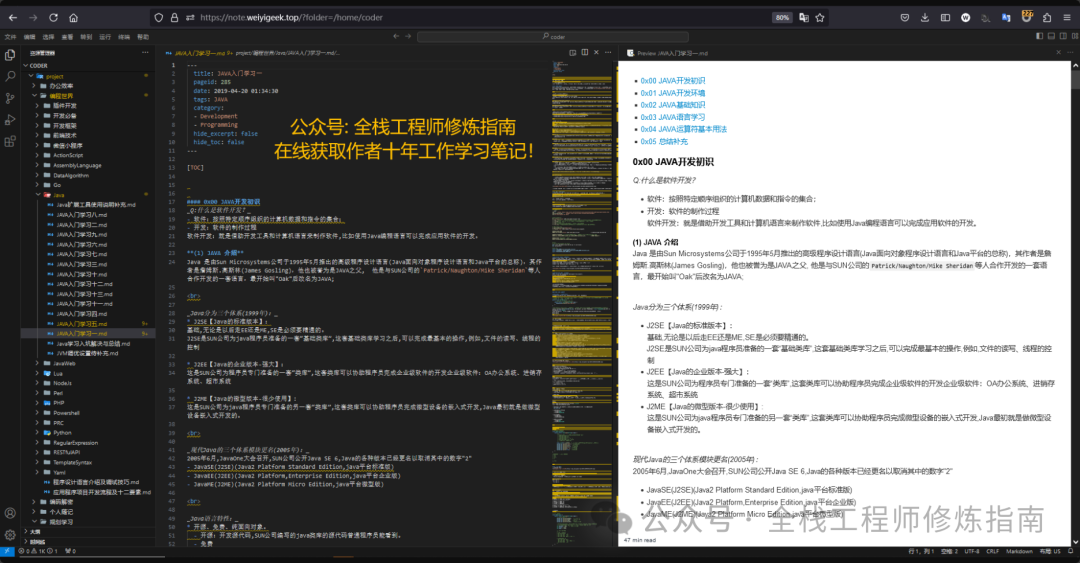Bookmark this page with the star icon
The height and width of the screenshot is (563, 1080).
820,18
